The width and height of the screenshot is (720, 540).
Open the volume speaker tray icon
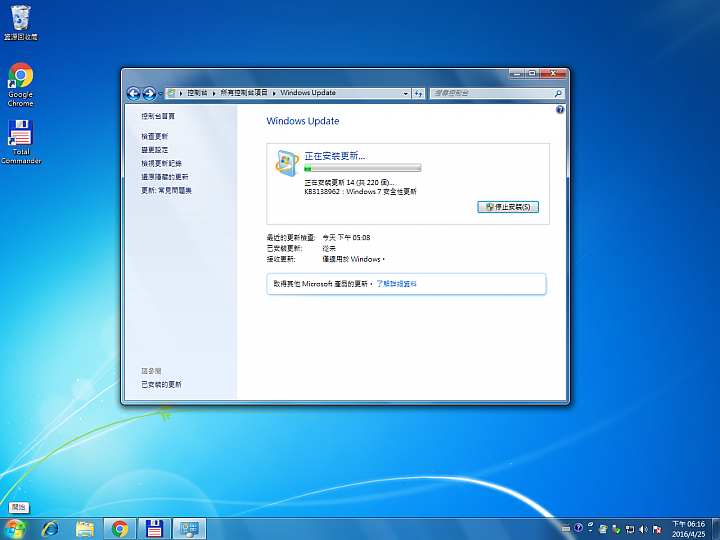point(643,529)
